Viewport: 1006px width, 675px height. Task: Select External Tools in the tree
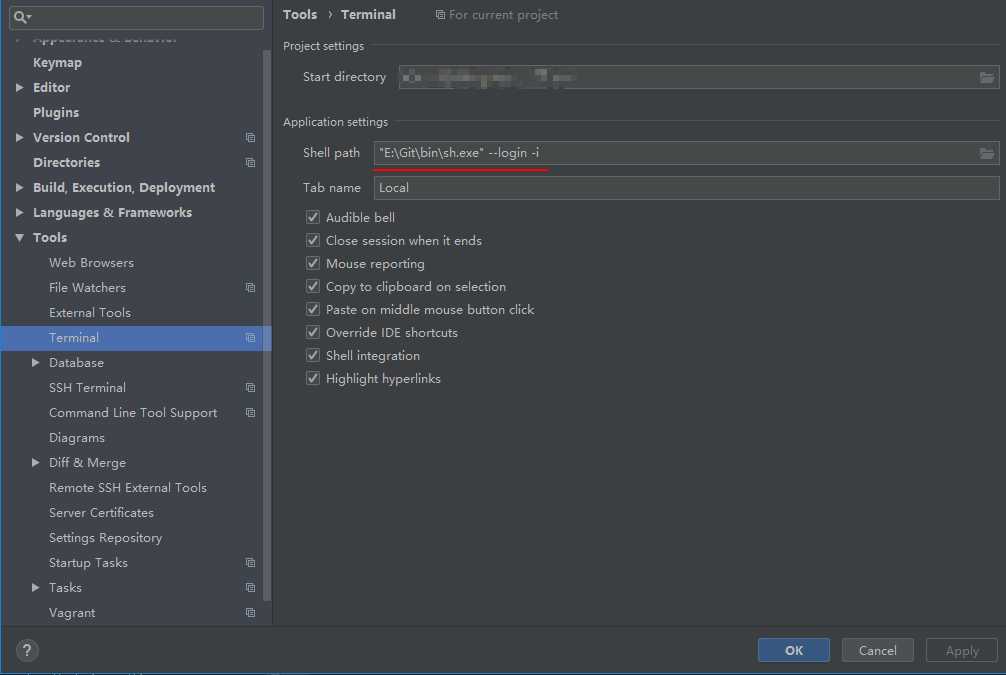[90, 312]
